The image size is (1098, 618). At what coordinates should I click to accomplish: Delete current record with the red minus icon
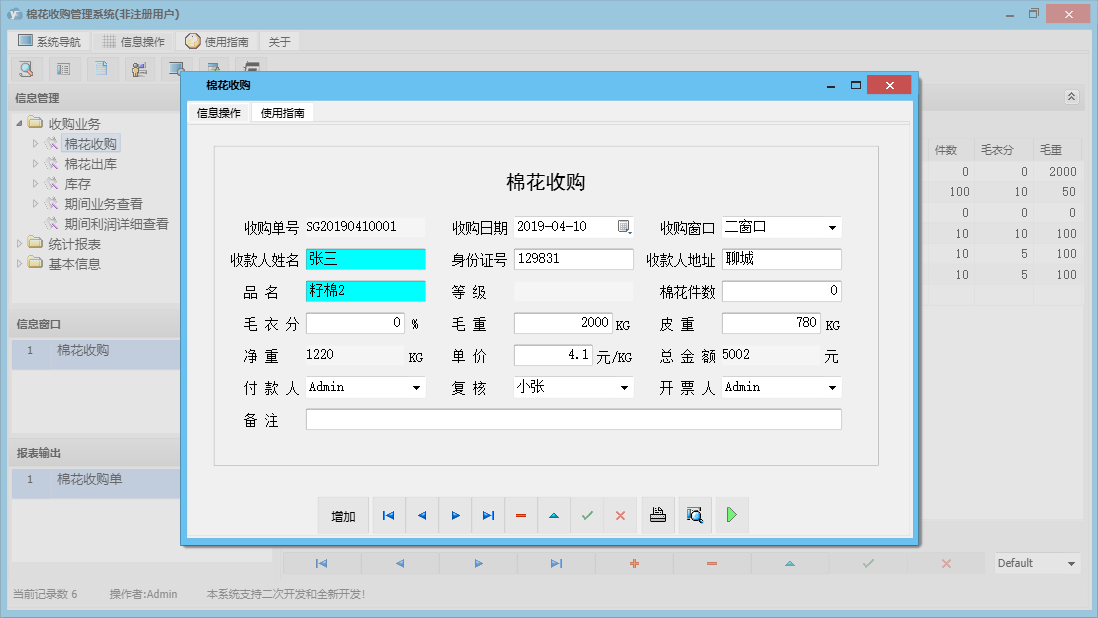coord(521,515)
